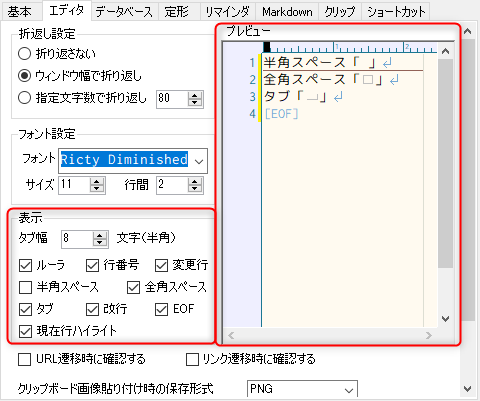Click the wrap column field showing 80
Viewport: 480px width, 401px height.
pos(172,99)
